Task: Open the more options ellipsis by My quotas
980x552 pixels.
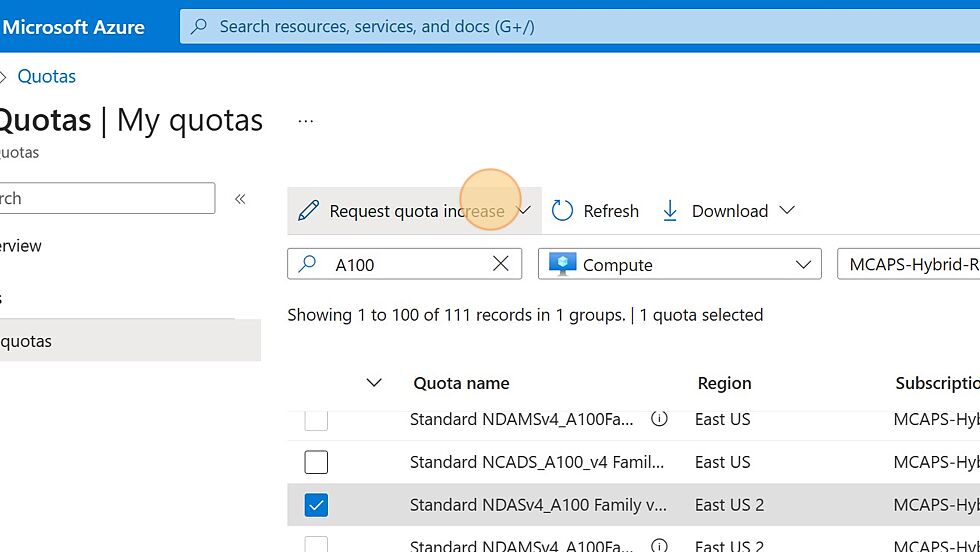Action: click(x=306, y=121)
